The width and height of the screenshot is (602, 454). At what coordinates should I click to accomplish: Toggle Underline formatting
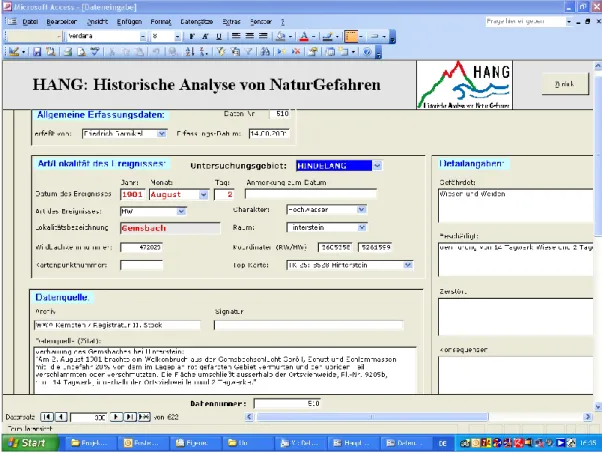click(x=219, y=36)
